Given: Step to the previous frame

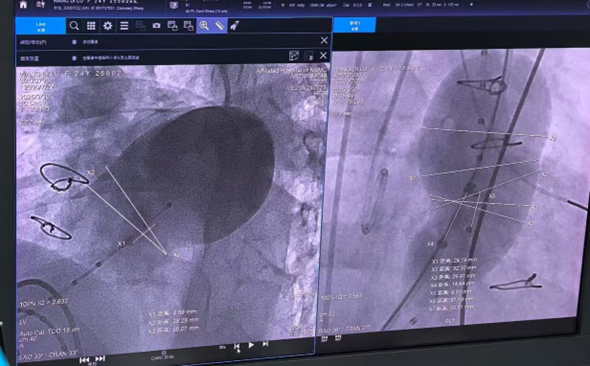Looking at the screenshot, I should pyautogui.click(x=237, y=346).
